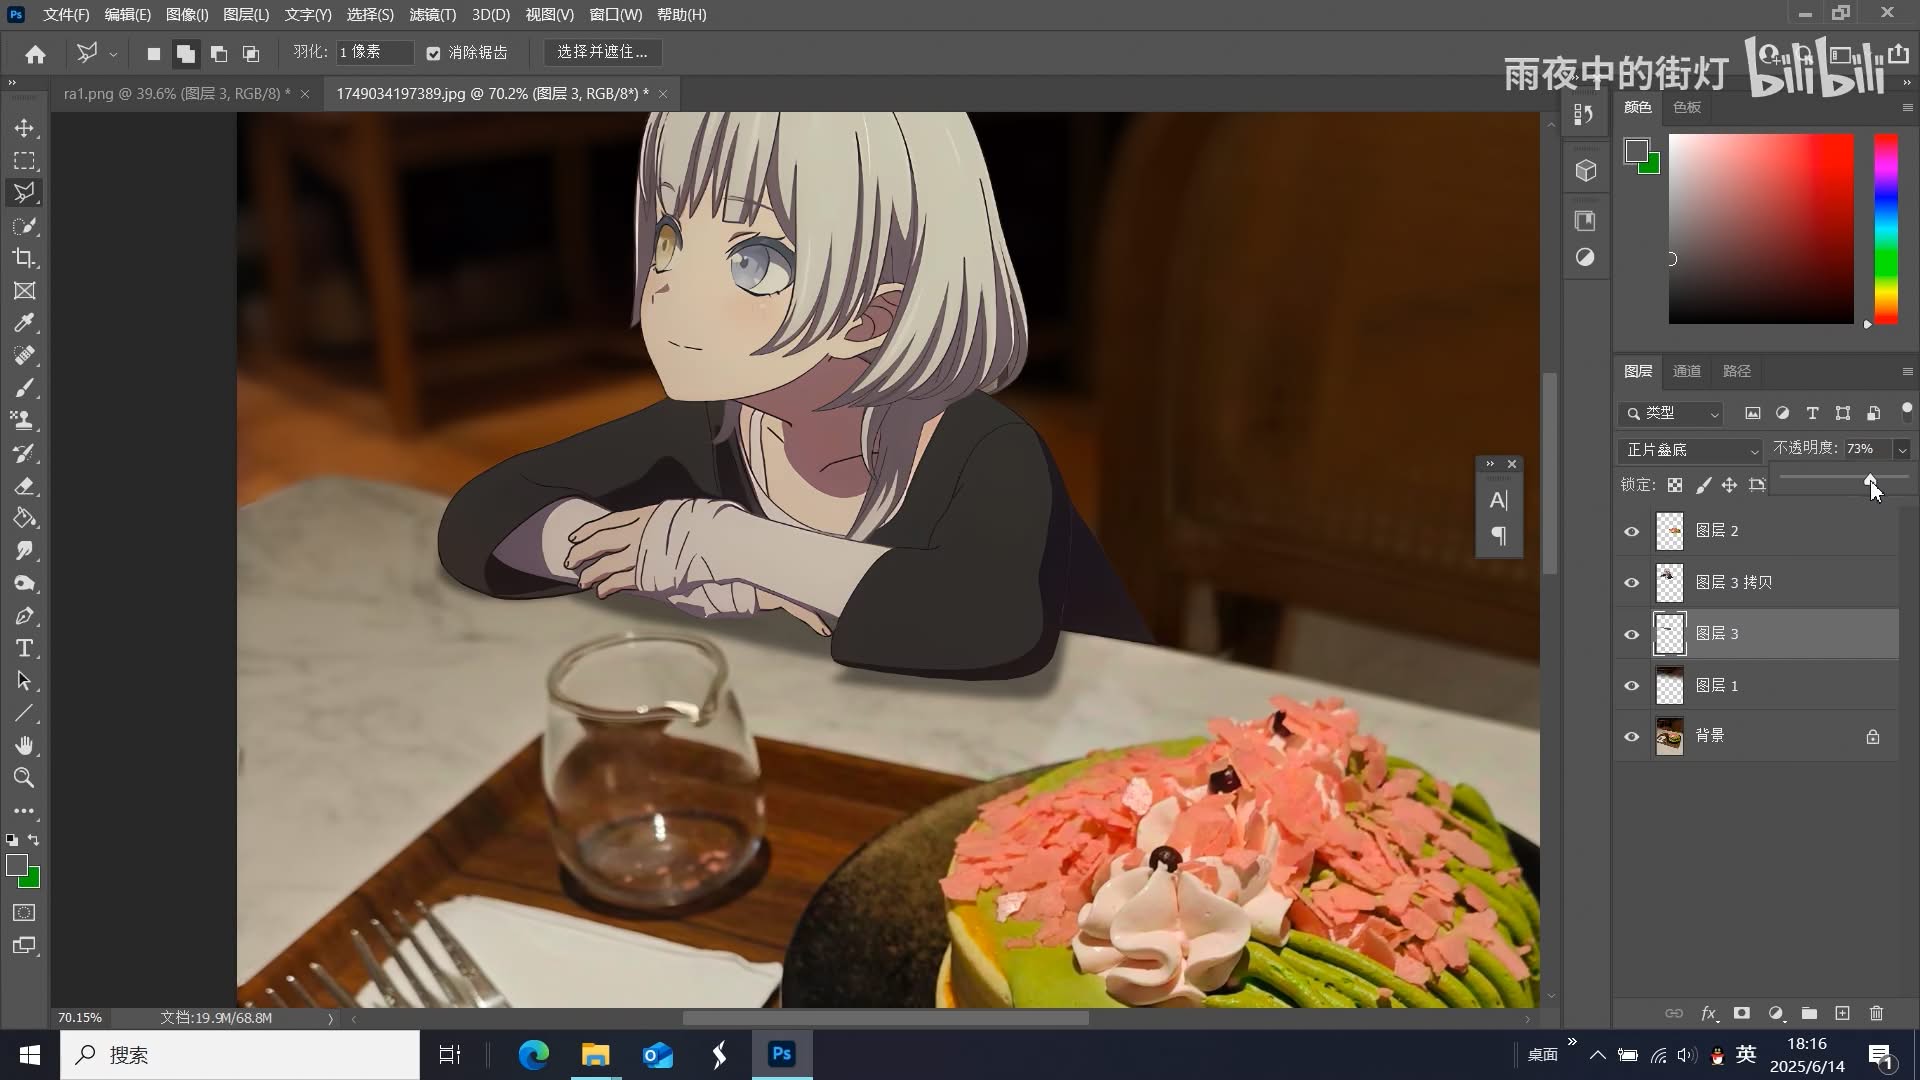Hide 图层 3 拷贝 layer visibility

pyautogui.click(x=1632, y=583)
